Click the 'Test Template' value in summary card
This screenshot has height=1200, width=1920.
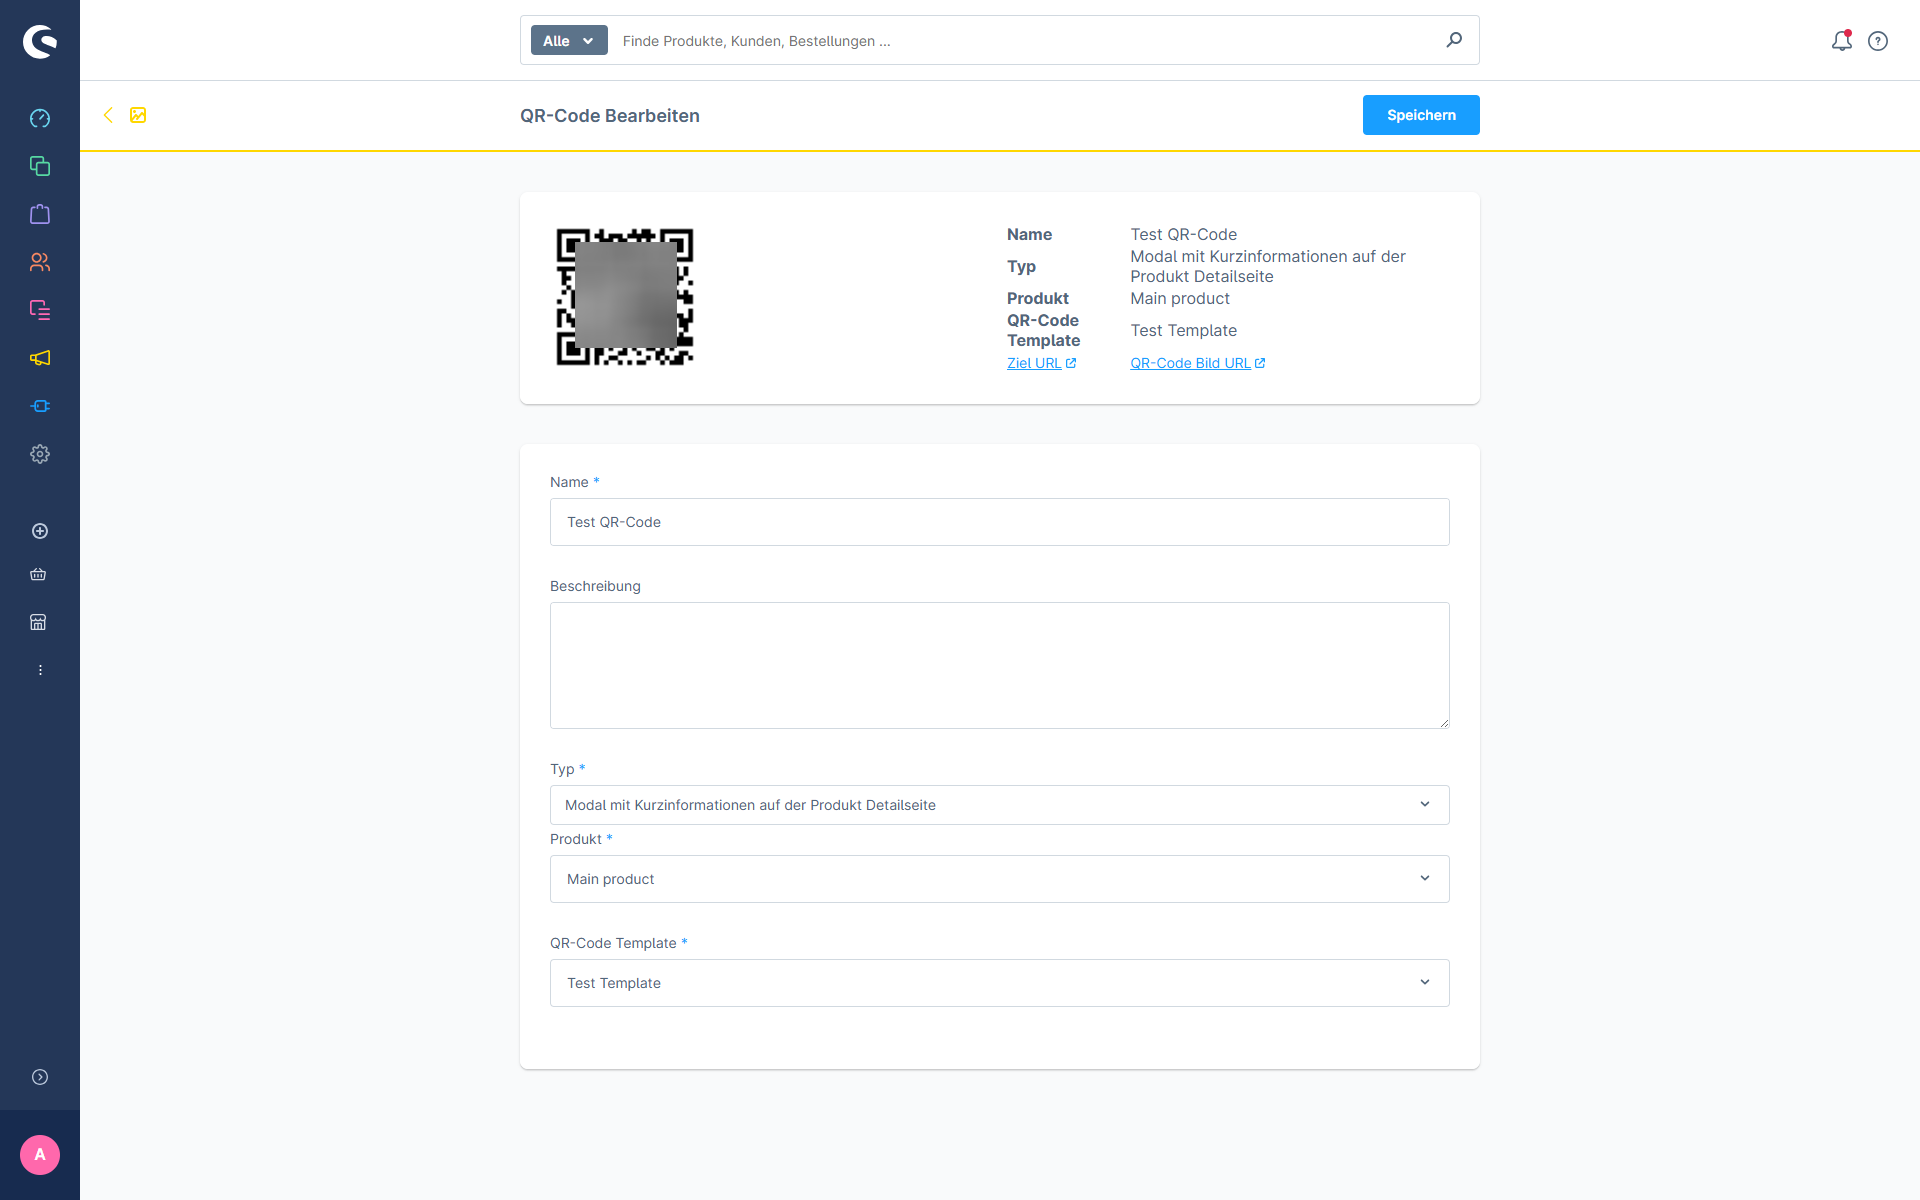click(x=1183, y=330)
